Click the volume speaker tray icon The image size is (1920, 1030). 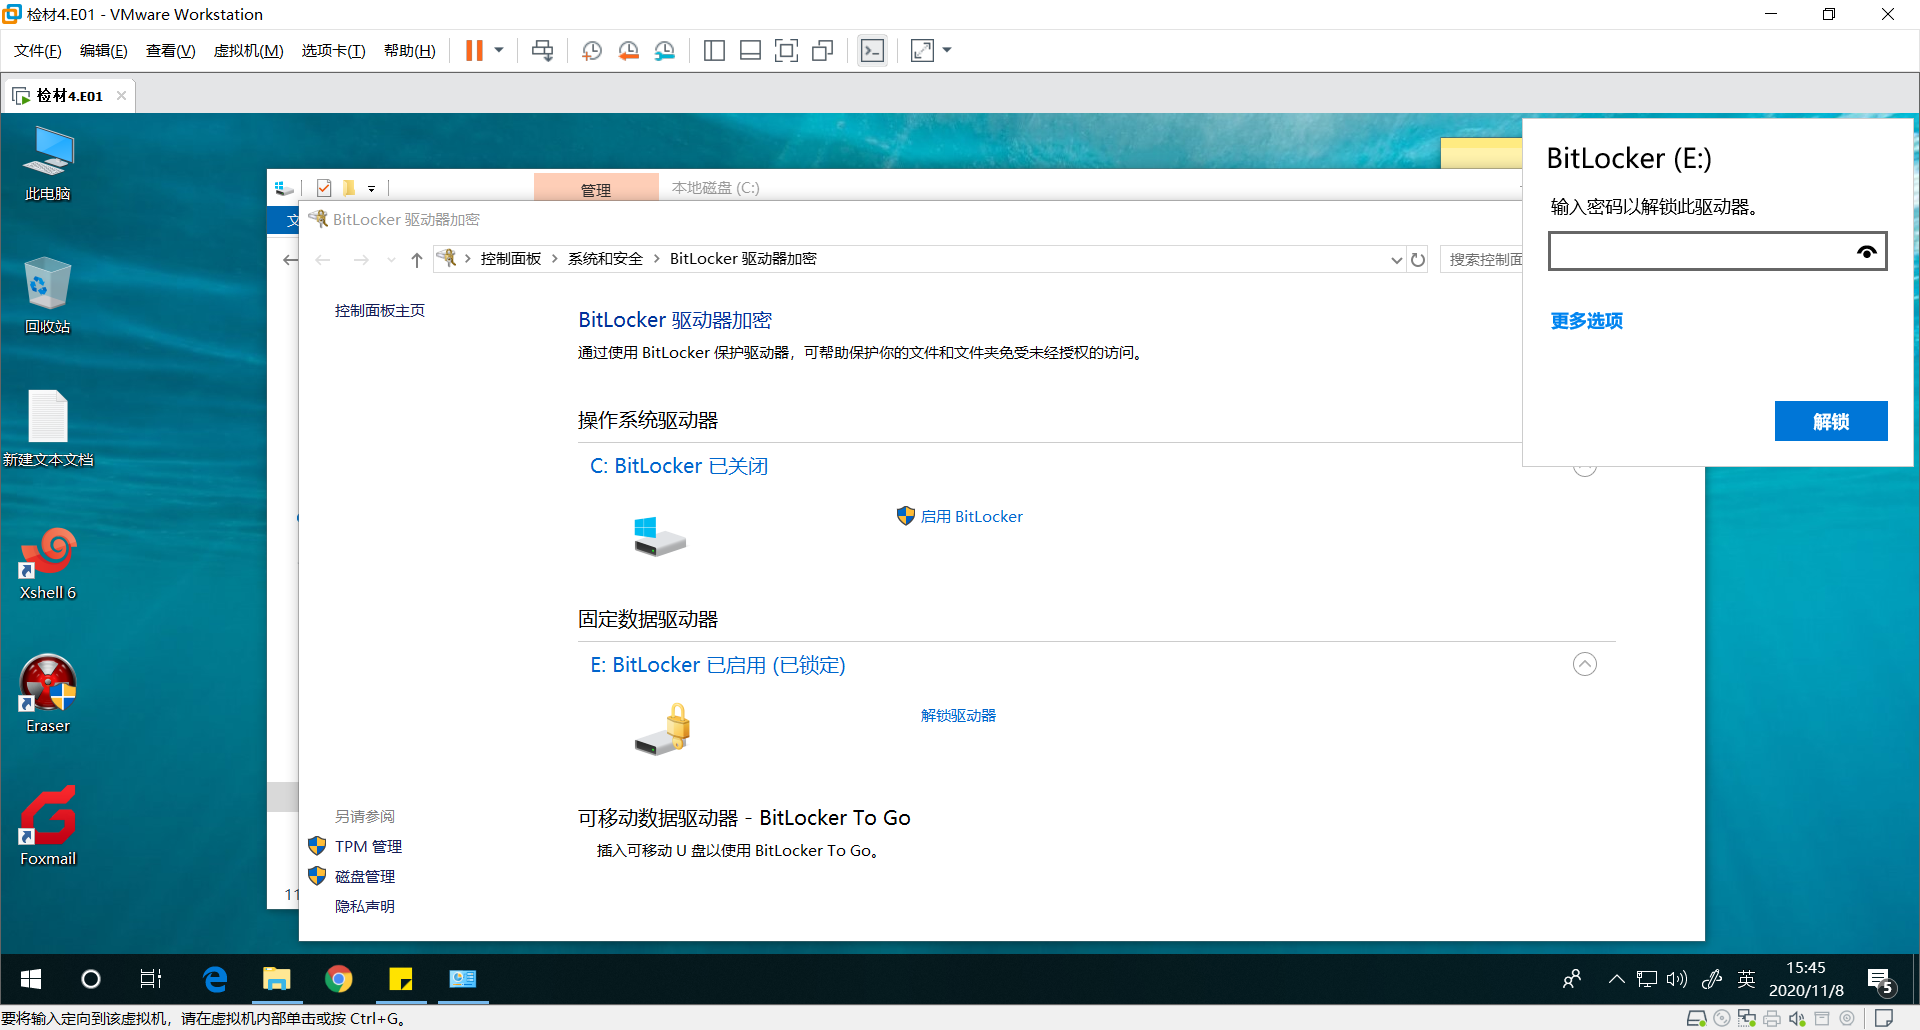1677,980
